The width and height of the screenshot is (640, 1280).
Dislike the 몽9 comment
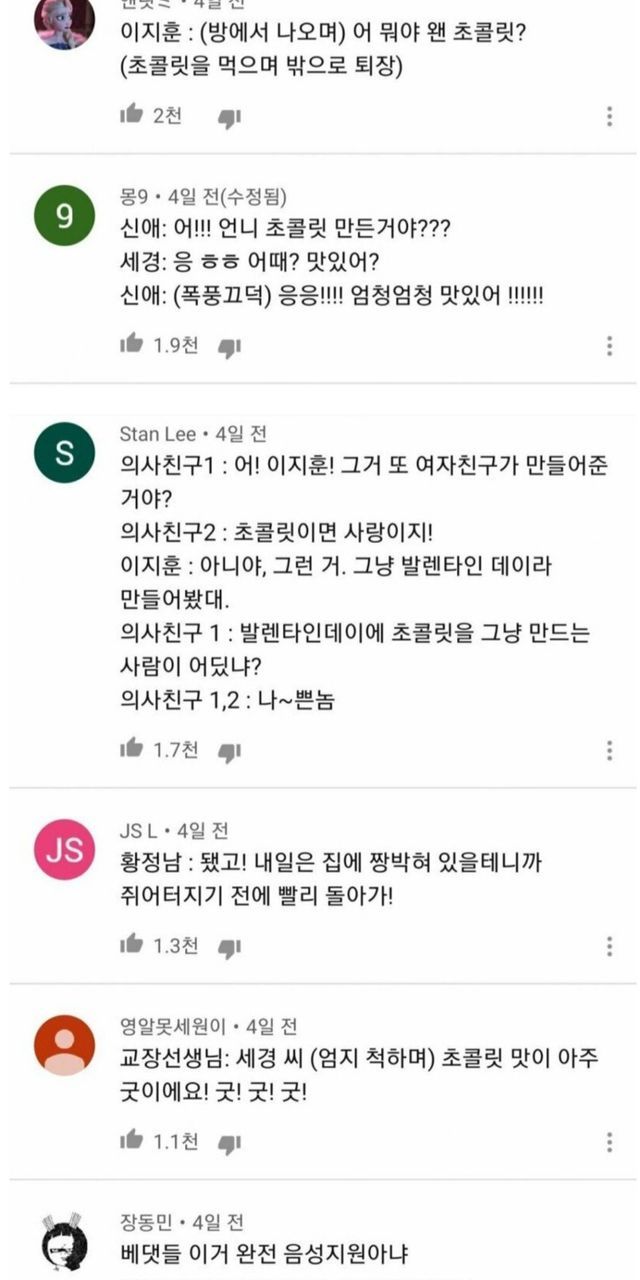230,347
